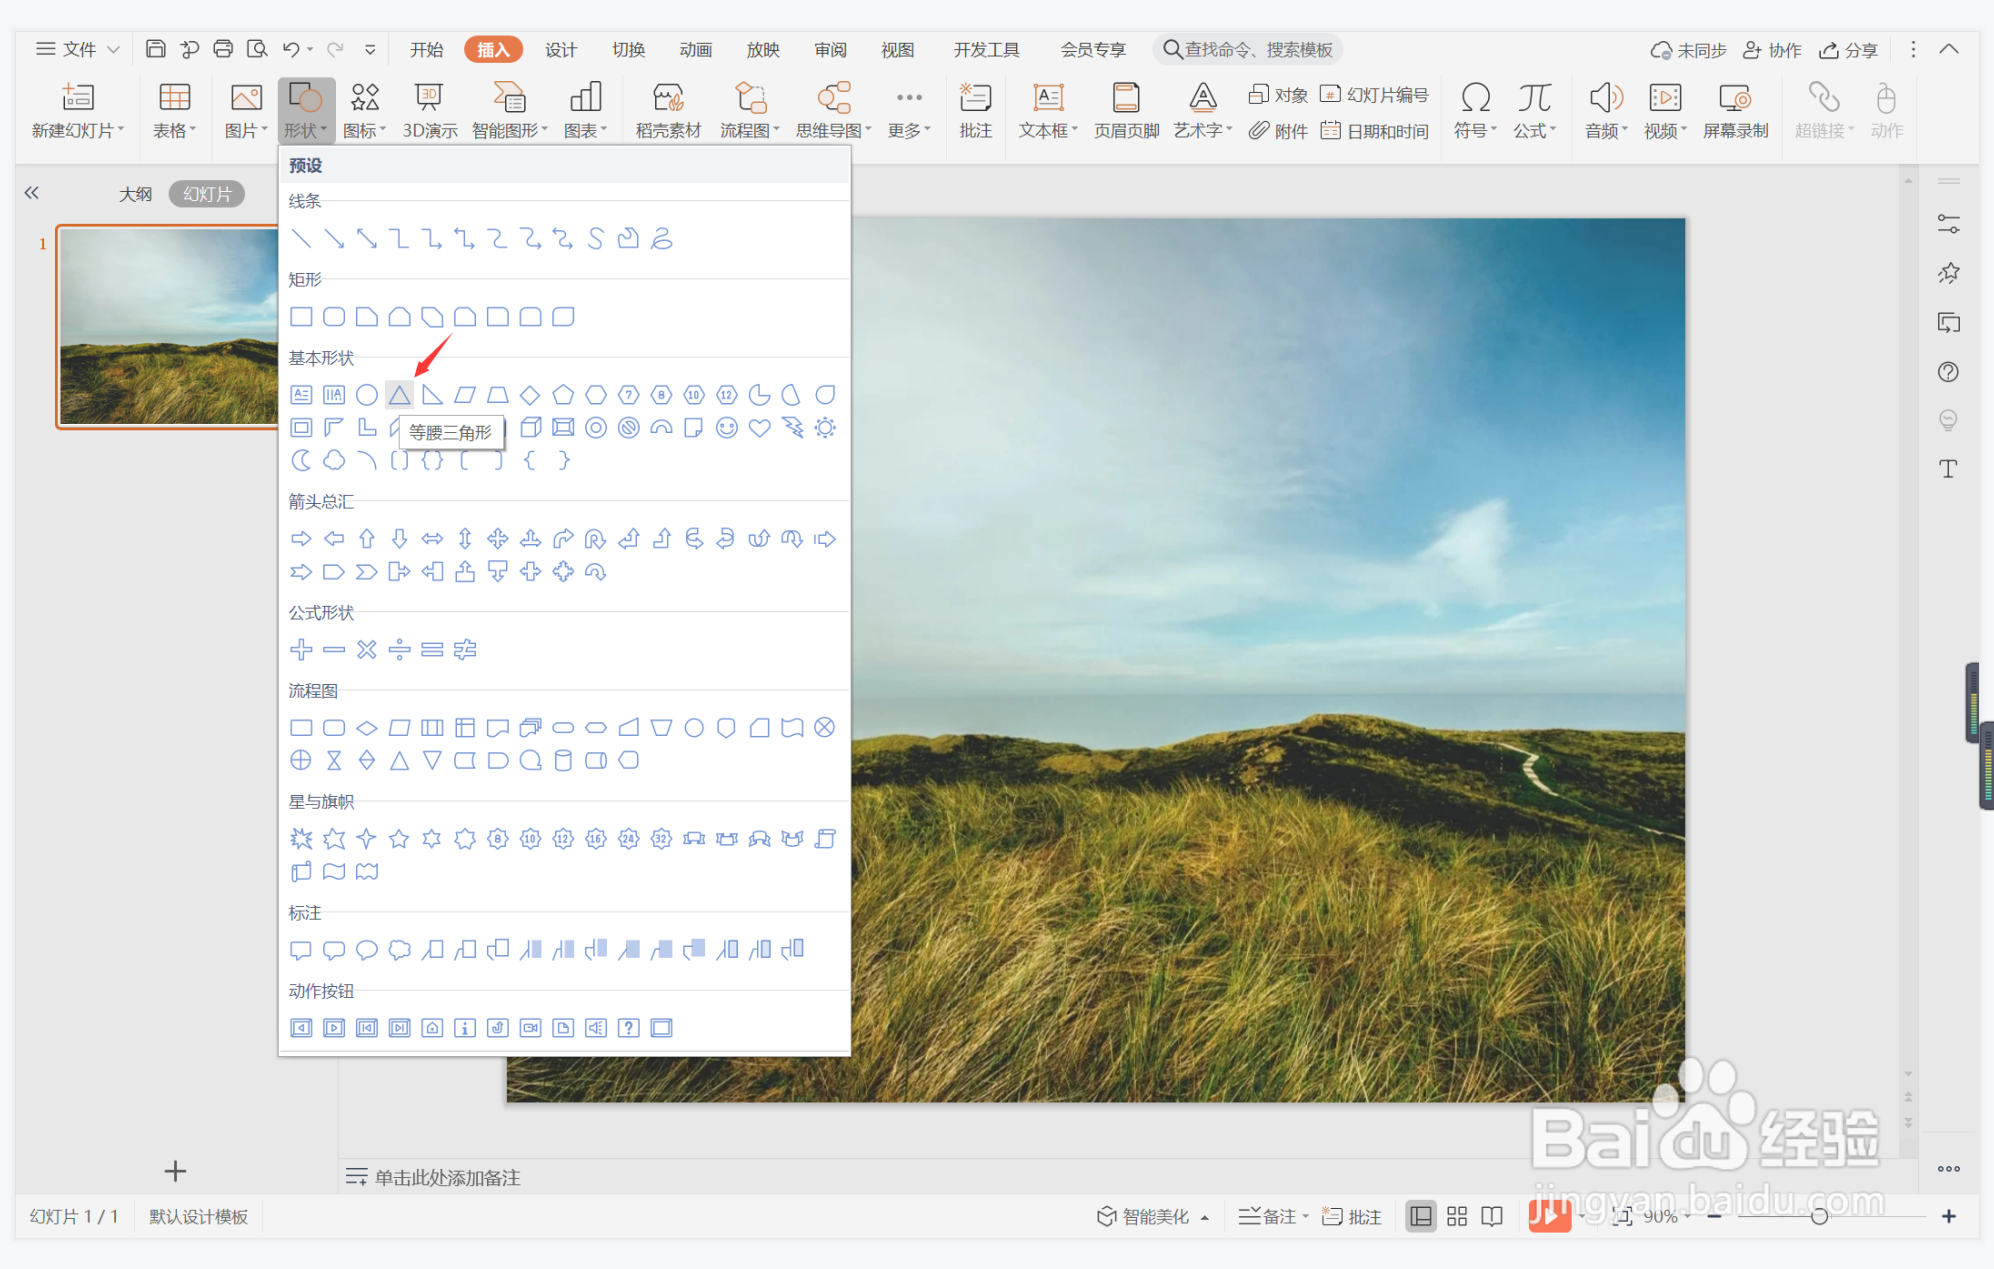
Task: Select the five-point star shape
Action: (399, 839)
